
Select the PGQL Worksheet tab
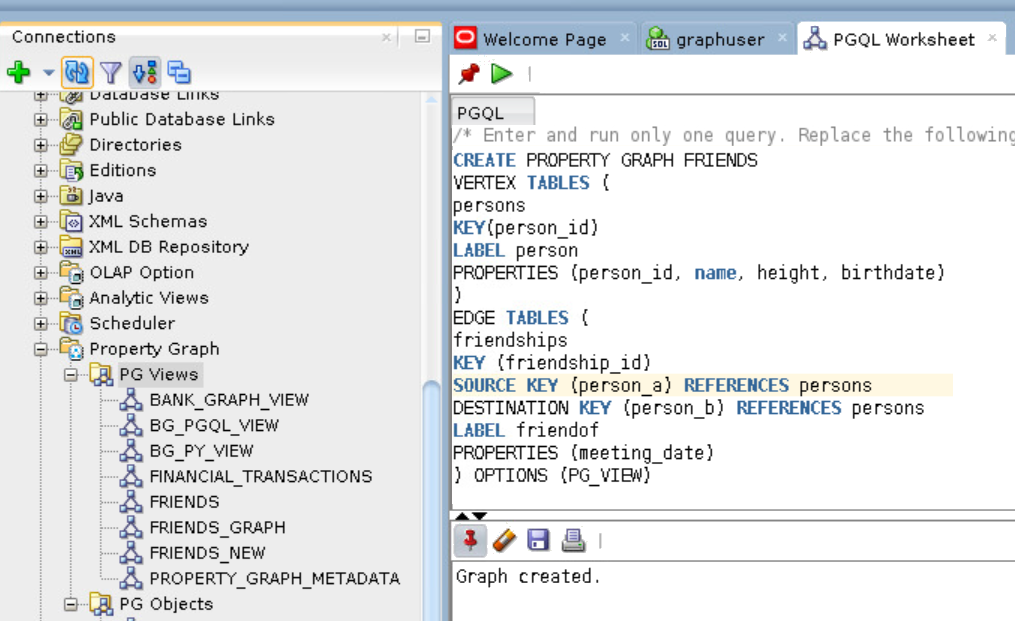click(x=904, y=40)
